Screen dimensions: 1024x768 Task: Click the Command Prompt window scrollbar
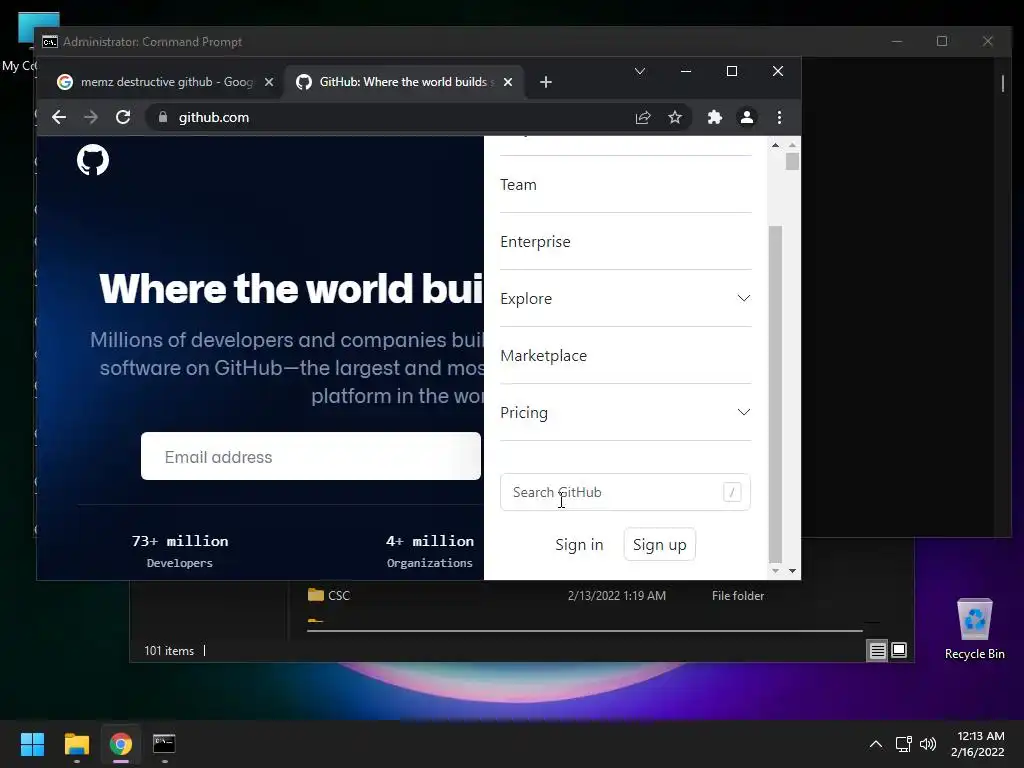pos(1003,84)
